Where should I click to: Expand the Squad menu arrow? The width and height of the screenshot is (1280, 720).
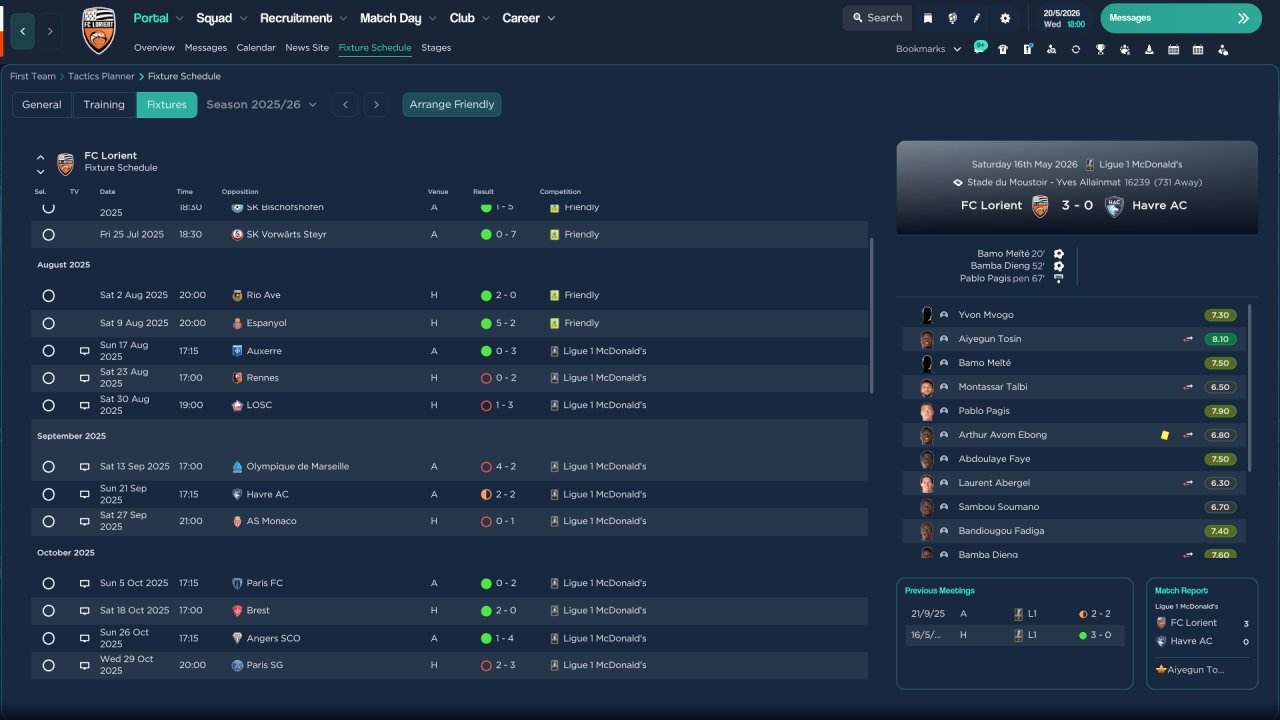242,18
